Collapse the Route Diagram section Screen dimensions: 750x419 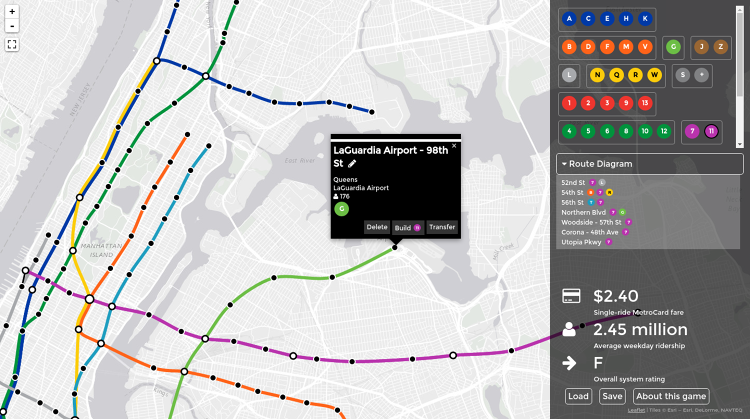(x=650, y=164)
